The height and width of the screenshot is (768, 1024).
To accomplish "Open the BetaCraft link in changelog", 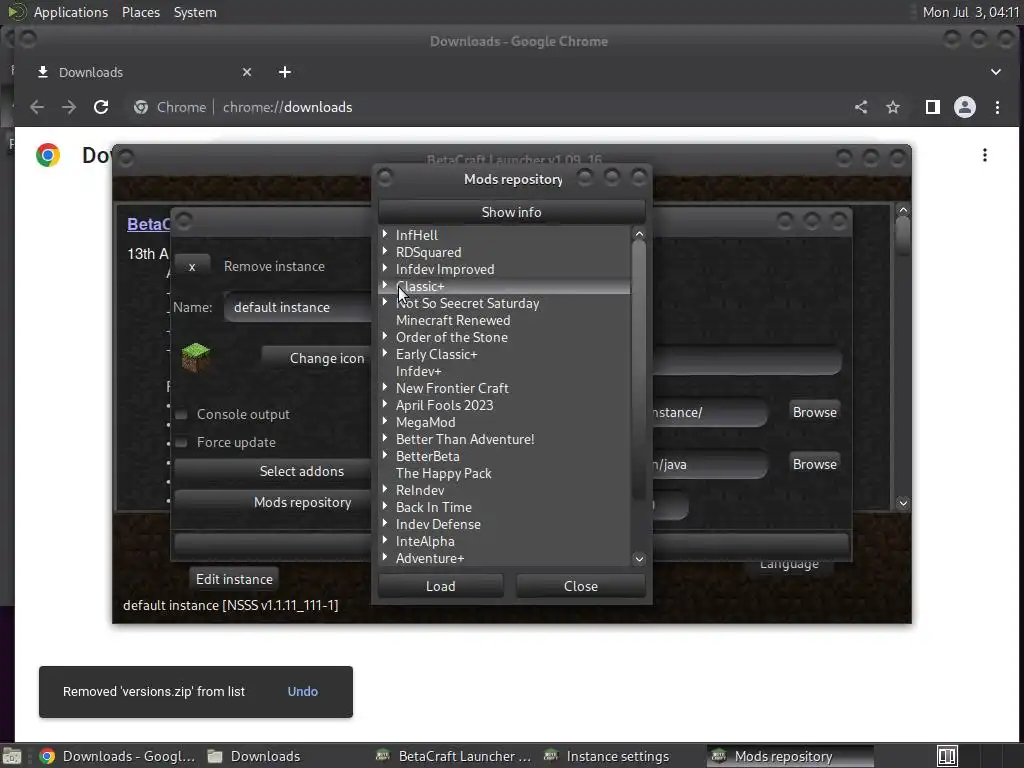I will point(148,224).
